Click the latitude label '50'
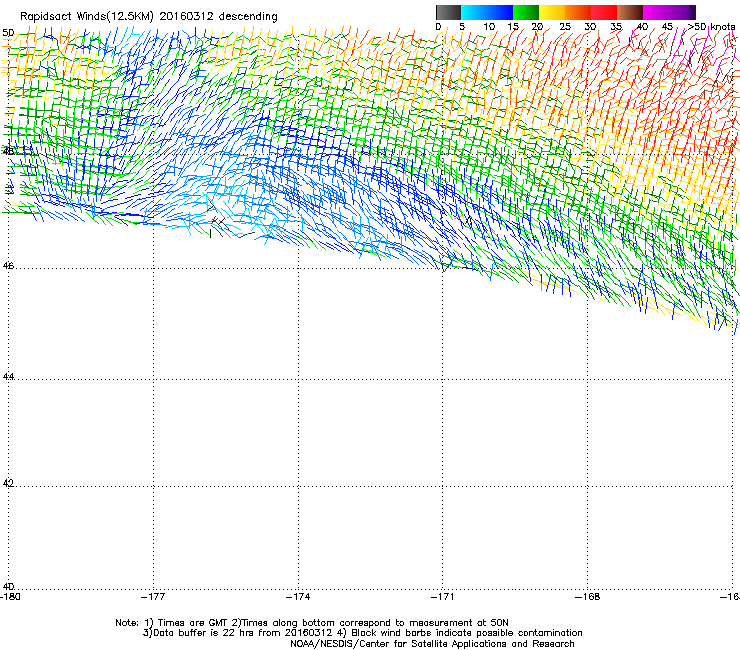 point(8,33)
